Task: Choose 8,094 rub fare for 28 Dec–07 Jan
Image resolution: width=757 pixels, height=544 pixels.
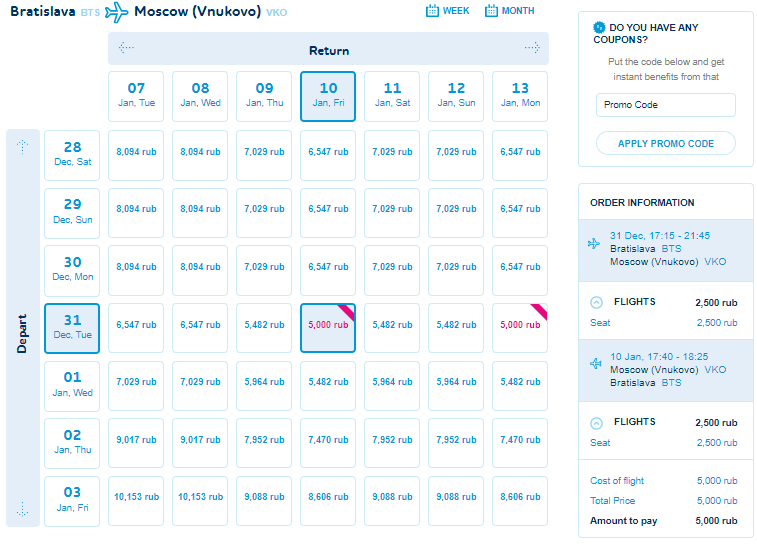Action: pos(136,155)
